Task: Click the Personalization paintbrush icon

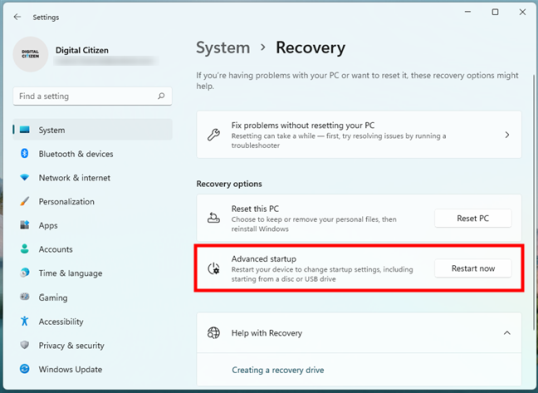Action: (x=25, y=201)
